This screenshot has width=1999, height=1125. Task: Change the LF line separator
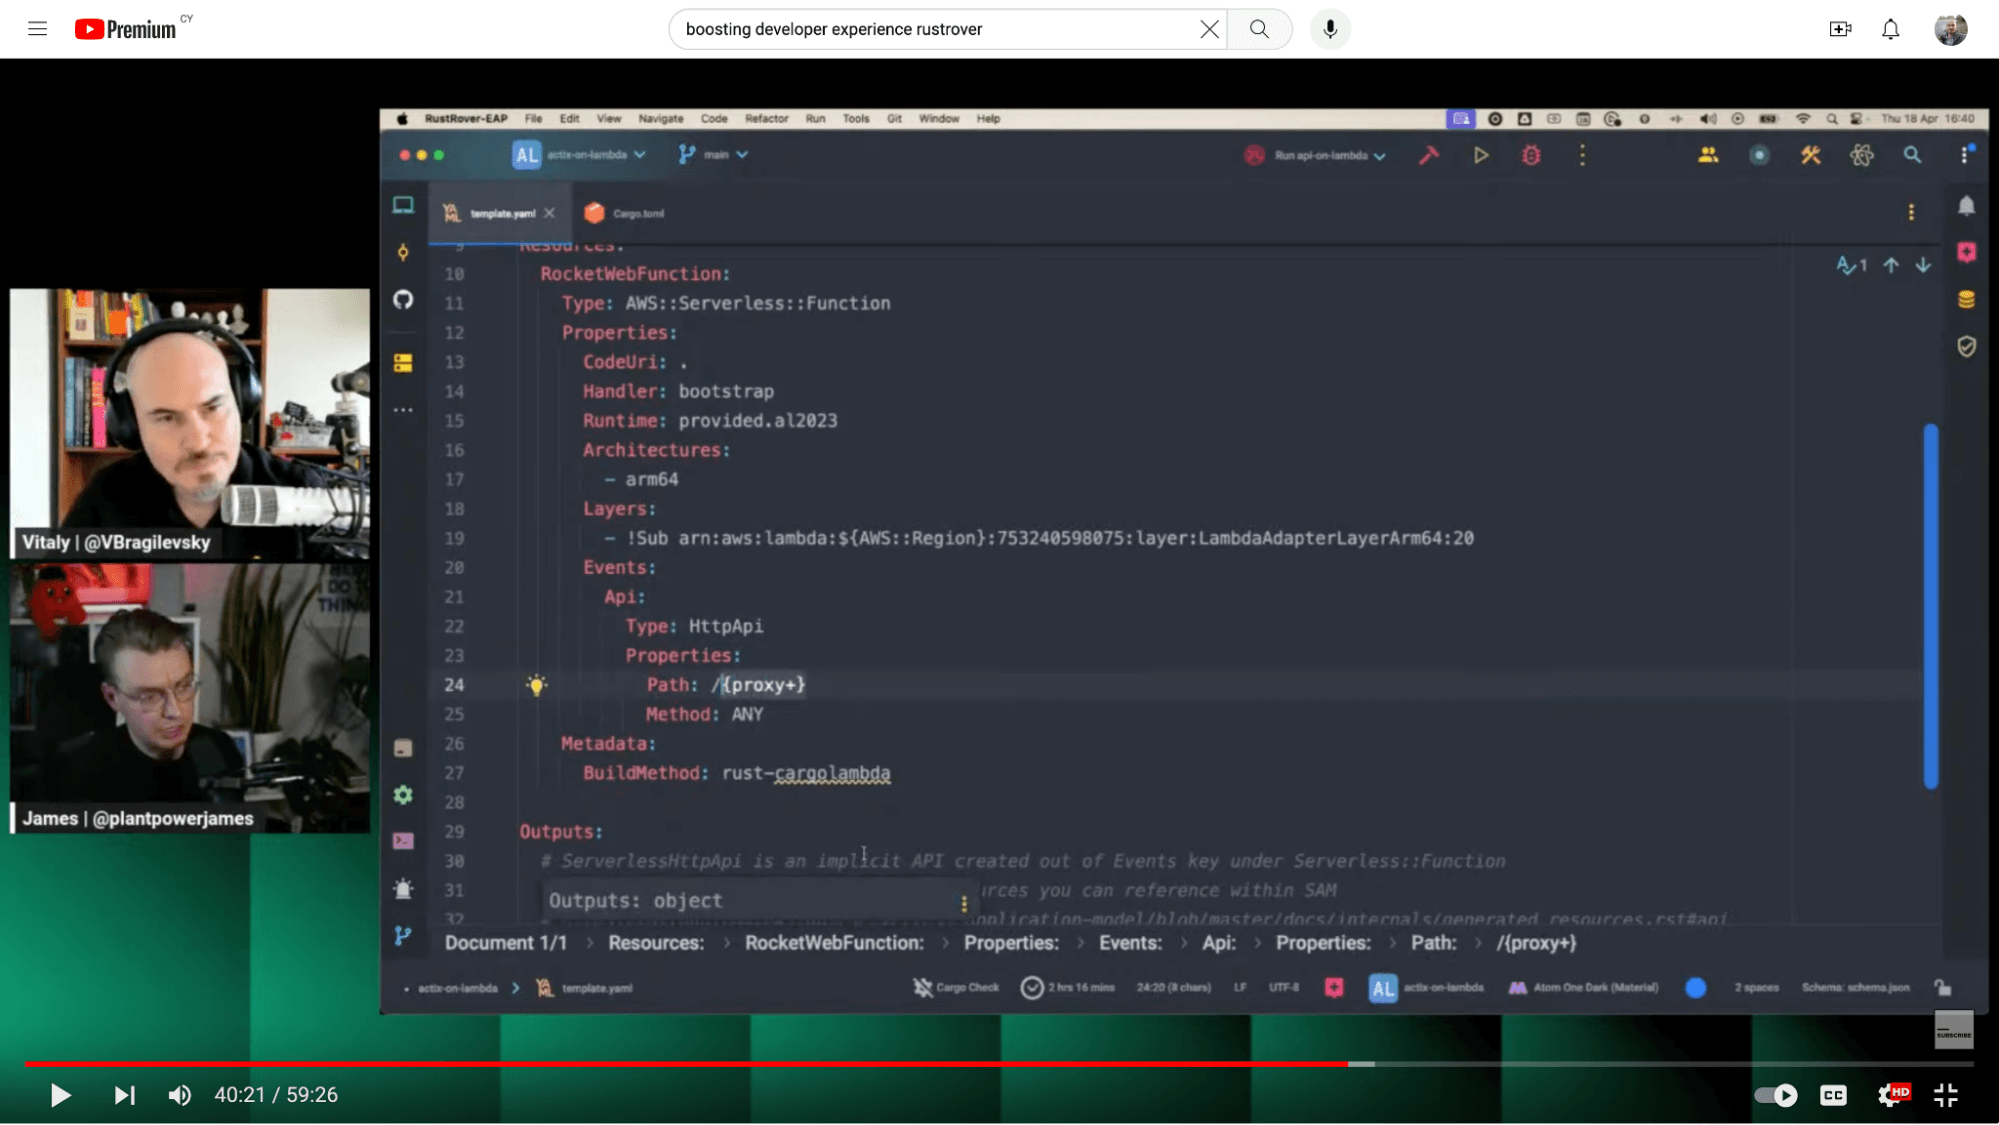(x=1240, y=988)
